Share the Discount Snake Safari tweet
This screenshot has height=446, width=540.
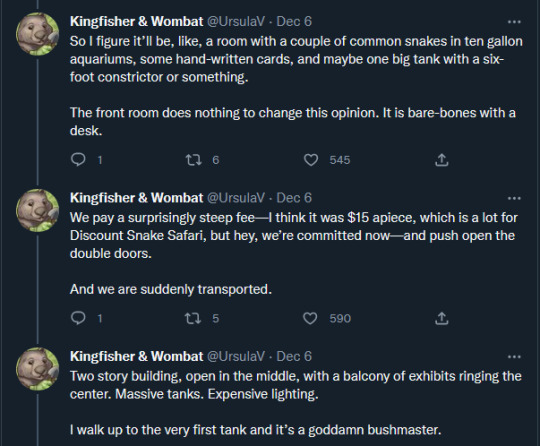[442, 318]
